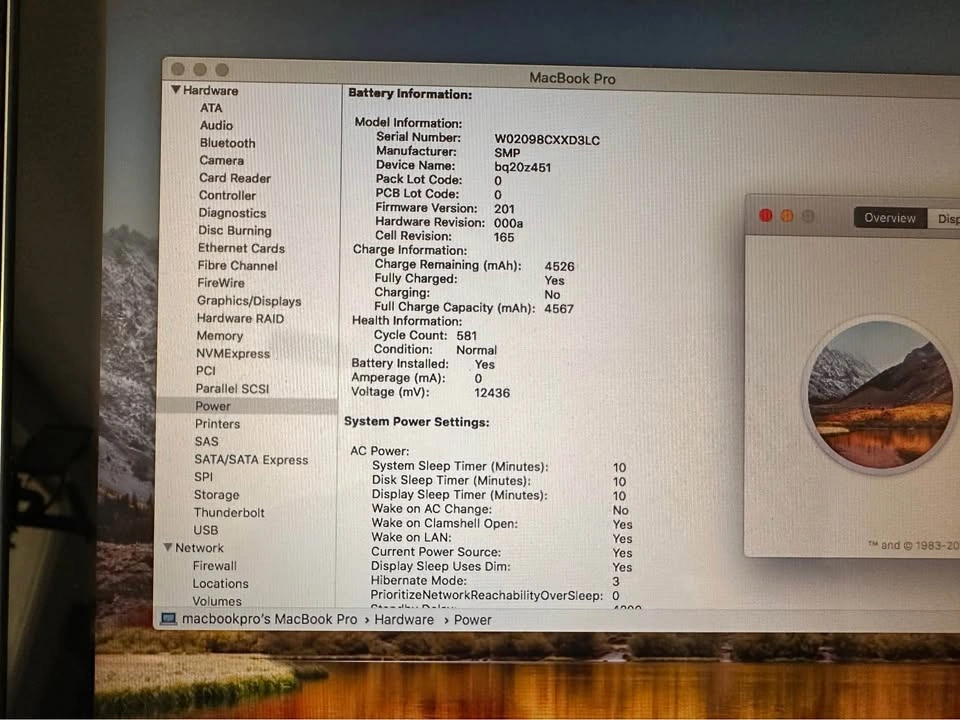Open Locations under Network

point(220,583)
